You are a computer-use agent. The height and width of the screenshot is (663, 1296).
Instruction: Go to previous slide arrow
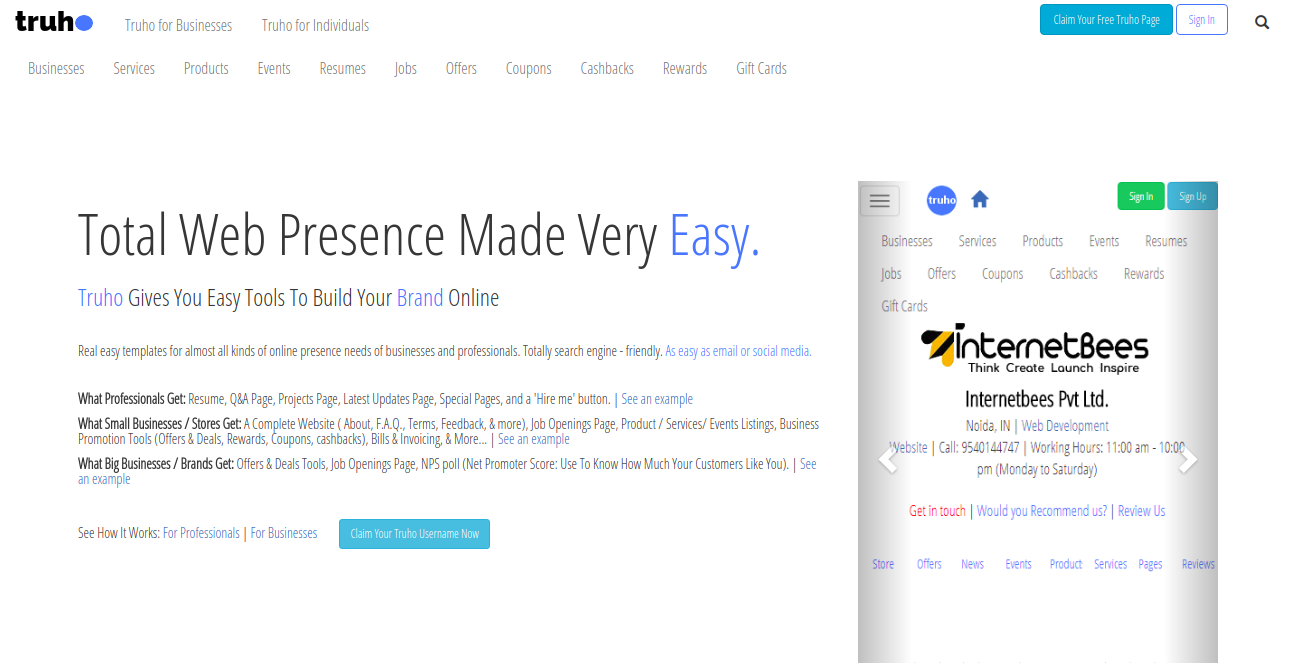887,459
